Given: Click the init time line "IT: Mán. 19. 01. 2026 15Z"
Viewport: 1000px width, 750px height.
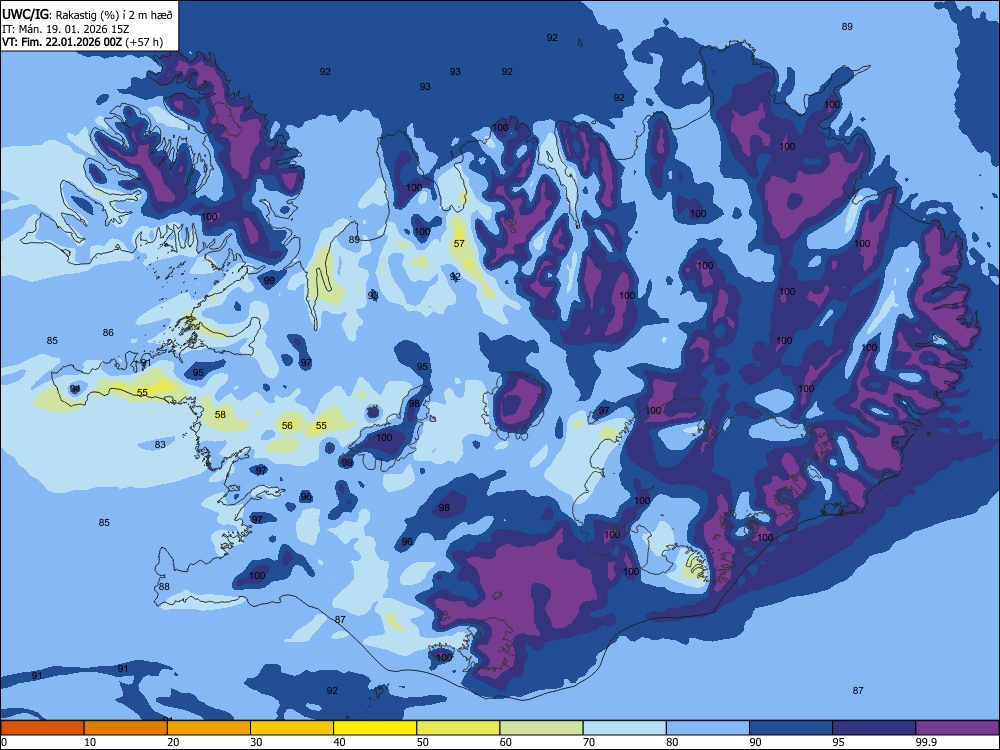Looking at the screenshot, I should pyautogui.click(x=66, y=29).
